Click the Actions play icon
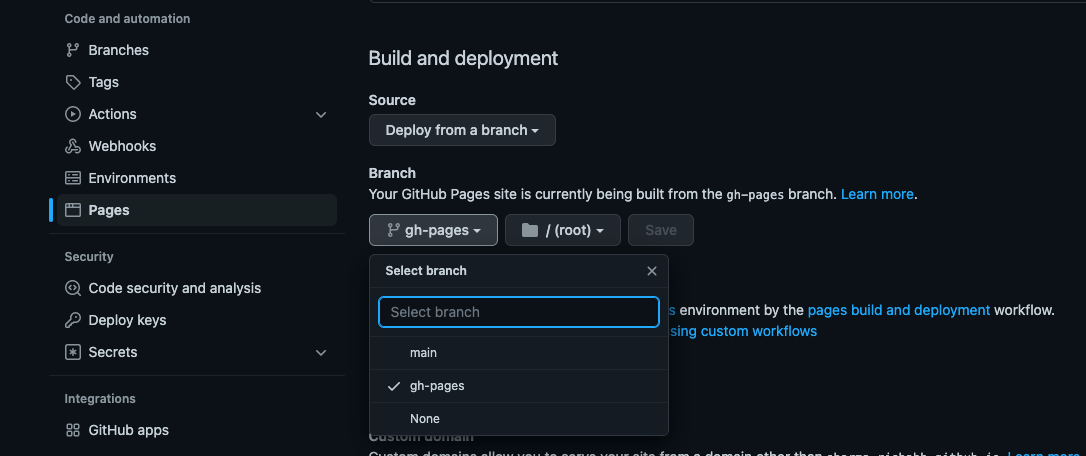The width and height of the screenshot is (1086, 456). click(72, 114)
